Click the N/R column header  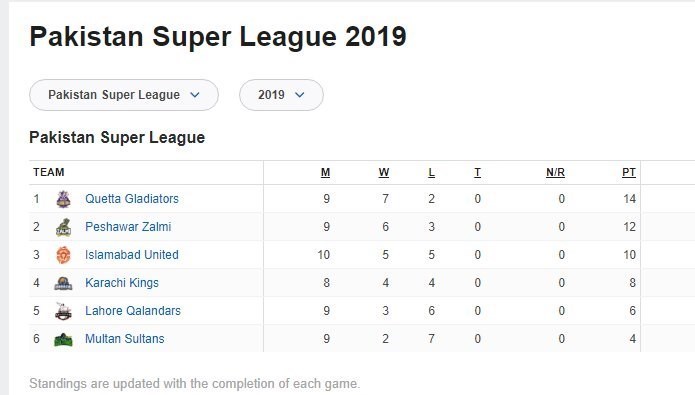click(555, 172)
